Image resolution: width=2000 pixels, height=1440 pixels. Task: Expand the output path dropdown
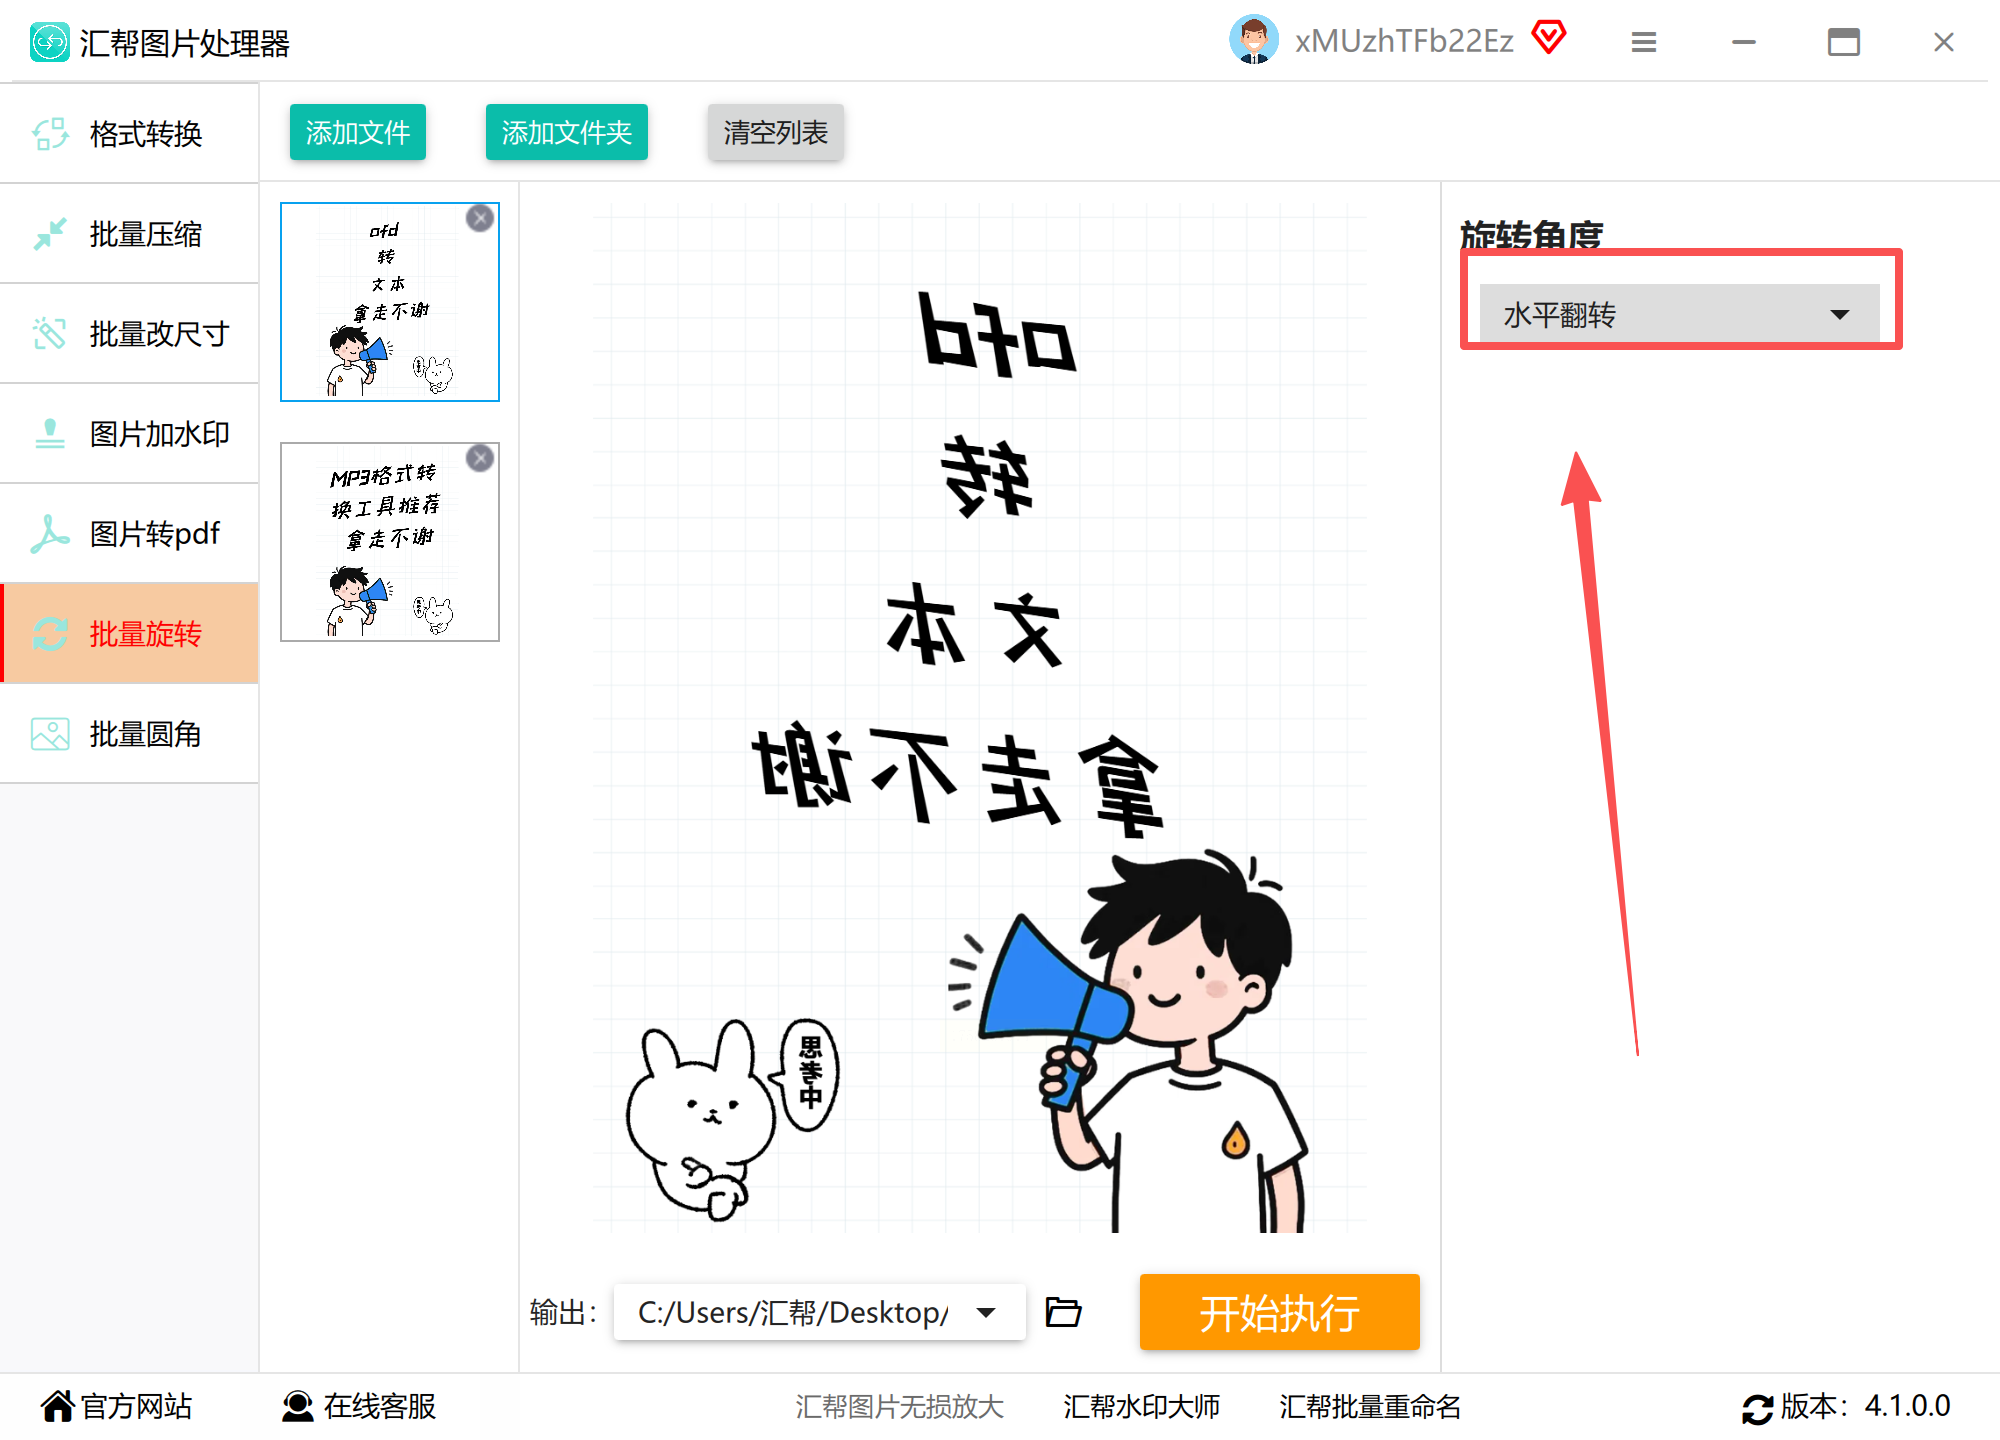(986, 1312)
